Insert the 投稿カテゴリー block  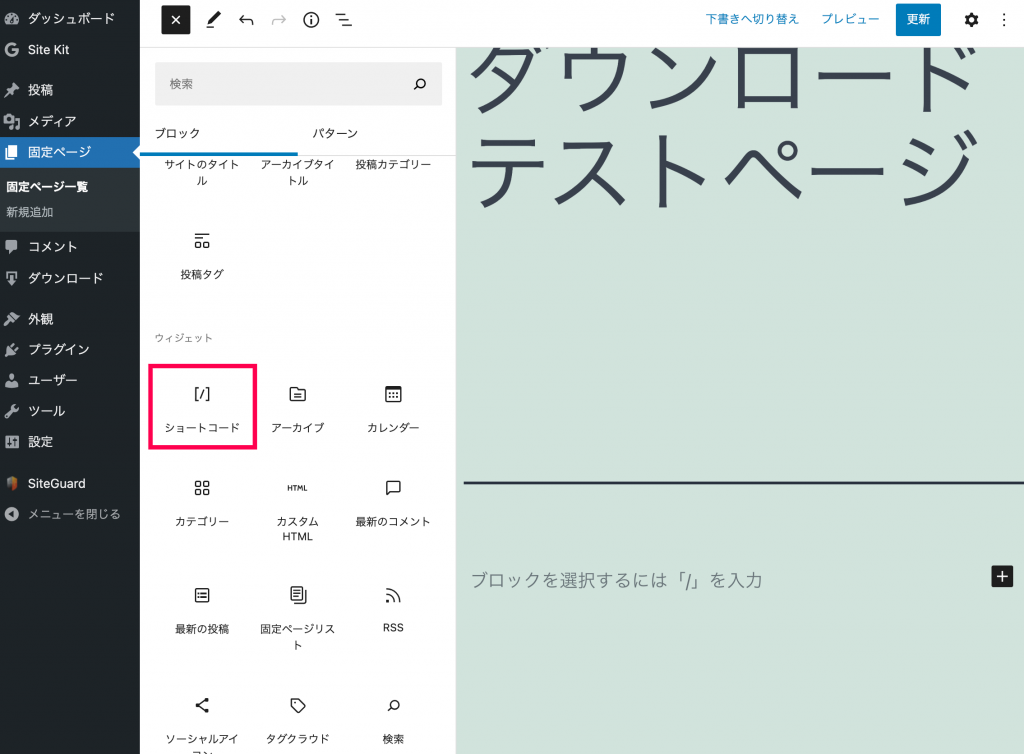393,165
